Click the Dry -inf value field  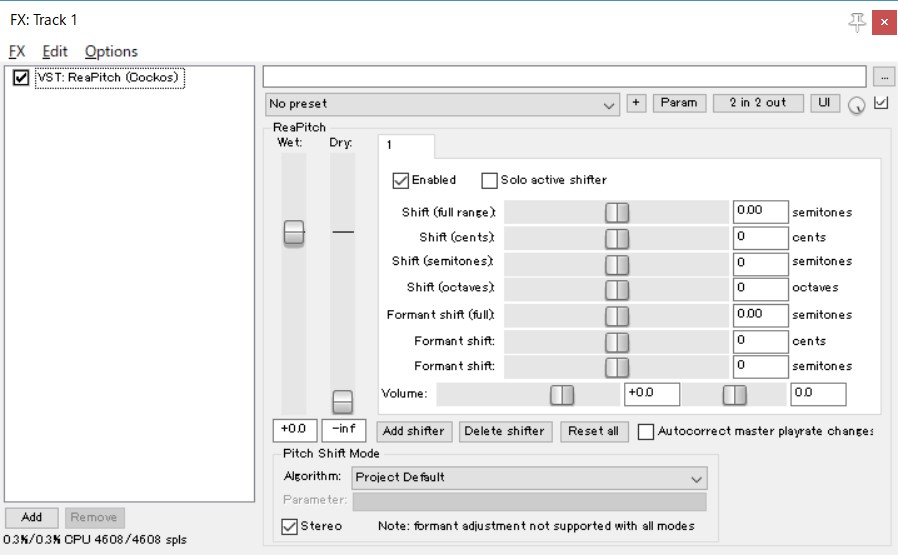click(x=344, y=430)
